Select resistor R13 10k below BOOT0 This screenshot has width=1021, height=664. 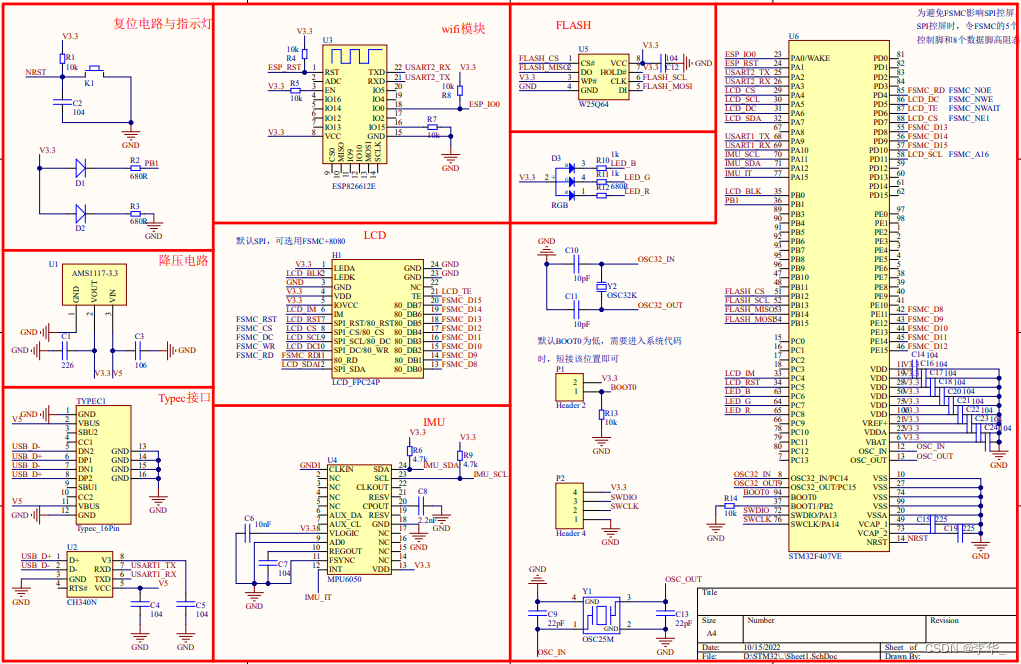coord(601,414)
